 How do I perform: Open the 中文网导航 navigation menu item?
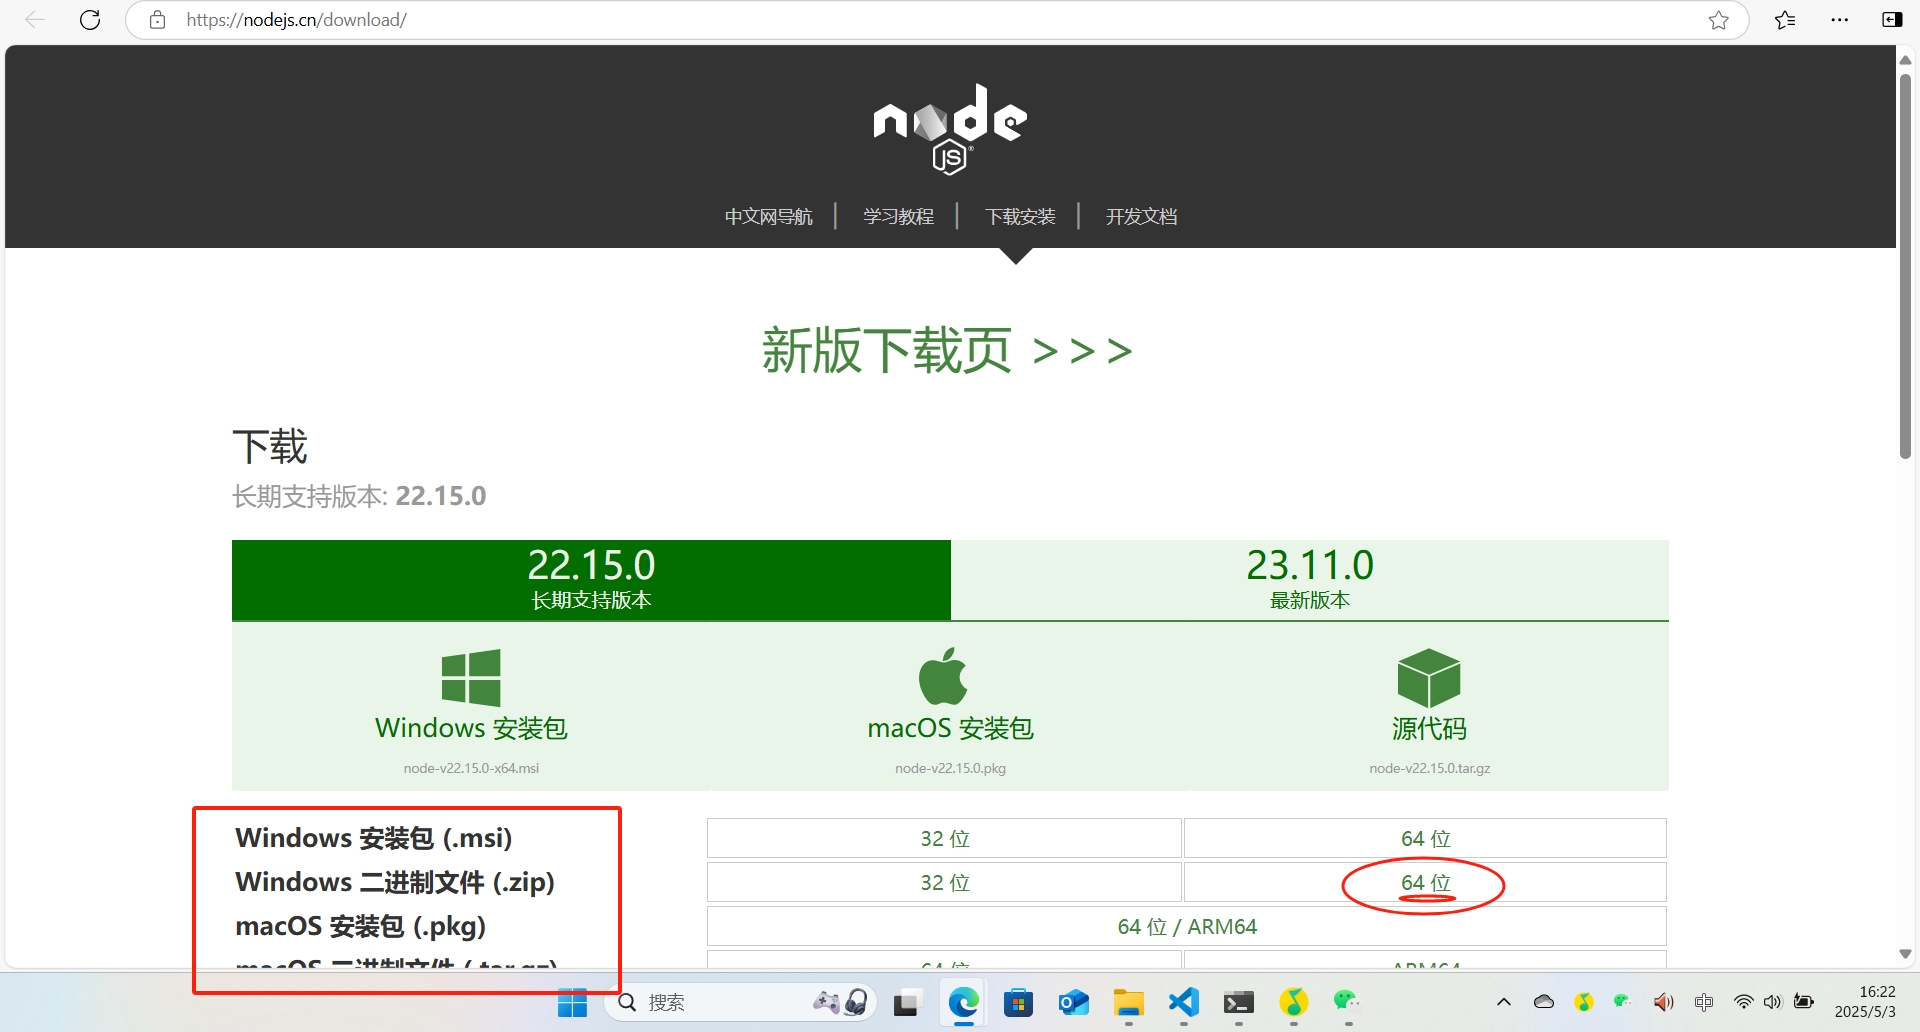coord(769,217)
